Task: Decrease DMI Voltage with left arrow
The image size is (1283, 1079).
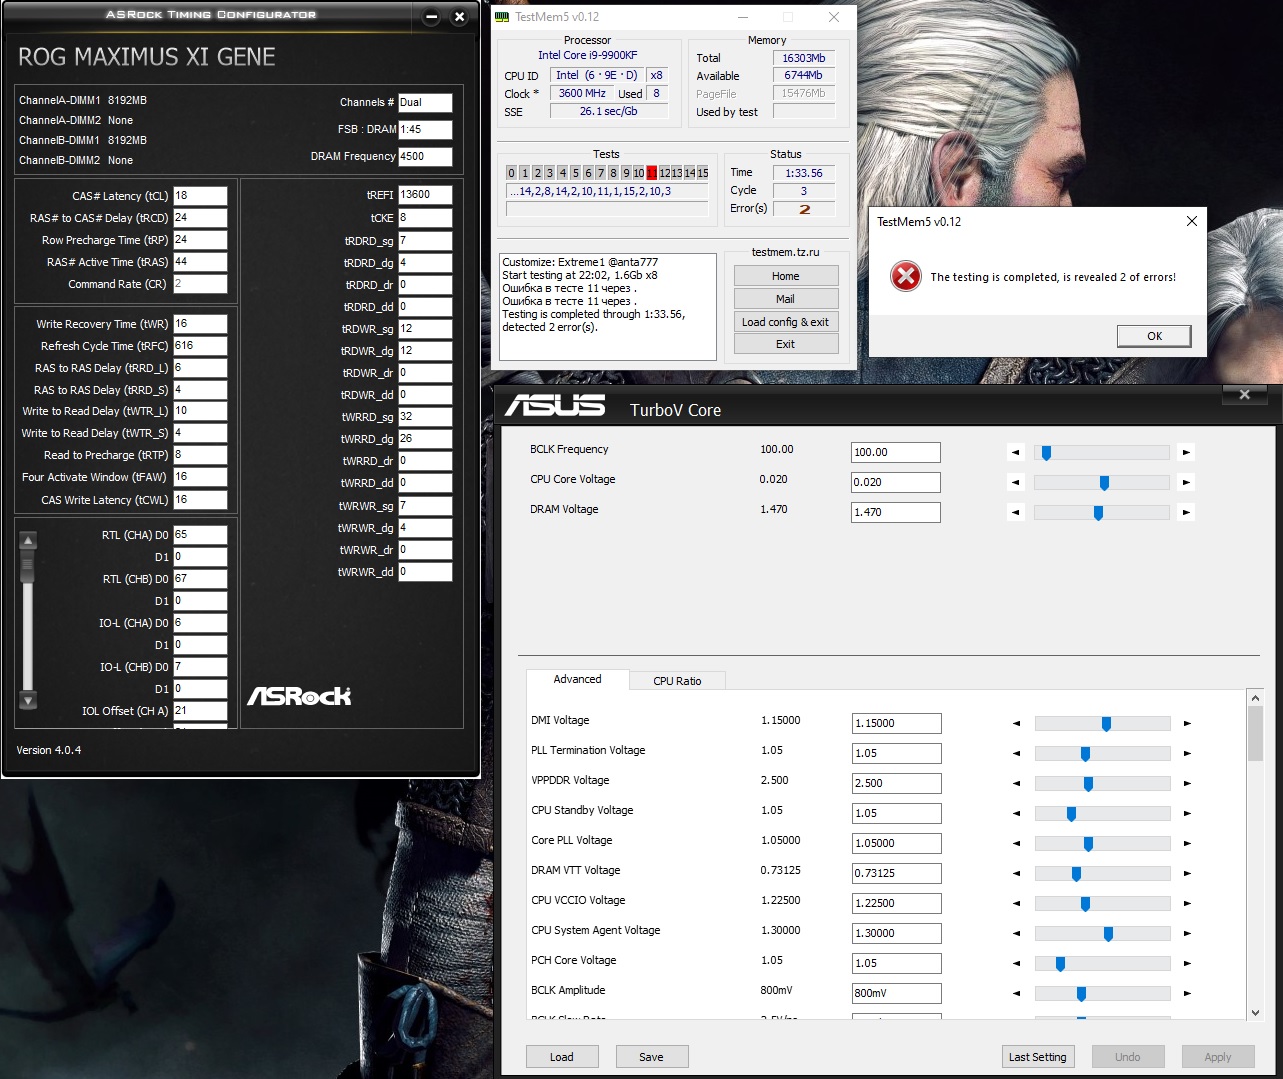Action: click(x=1017, y=723)
